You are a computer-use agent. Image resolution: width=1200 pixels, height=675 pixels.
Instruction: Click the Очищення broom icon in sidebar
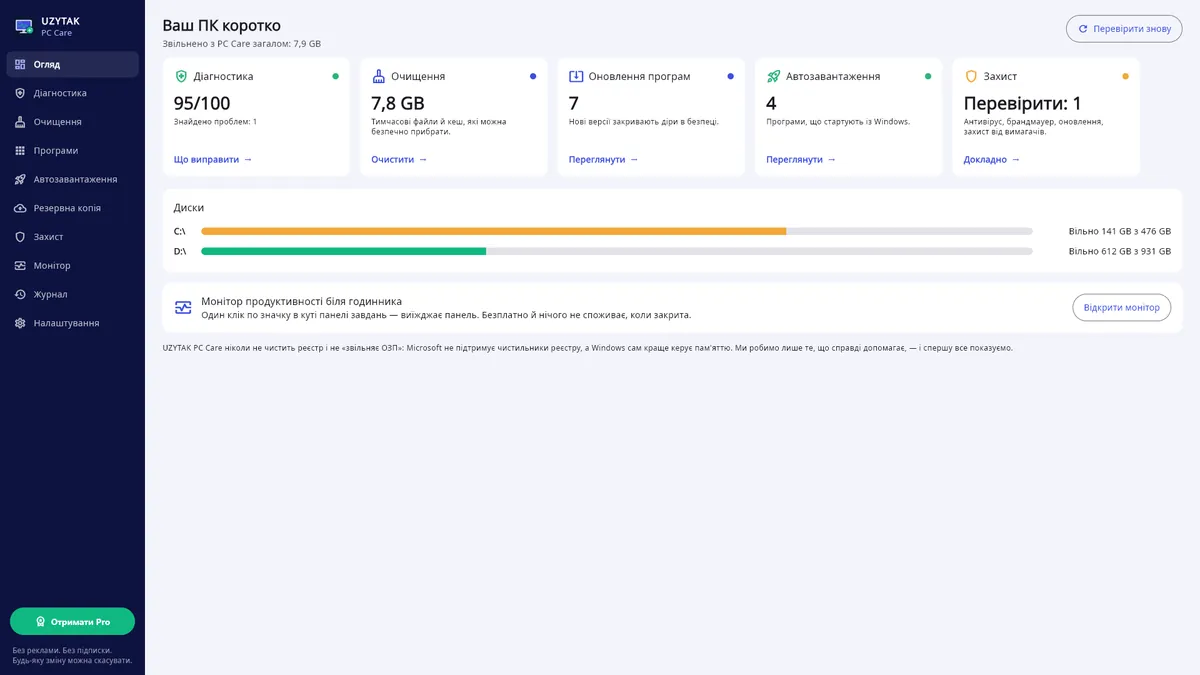(x=20, y=122)
